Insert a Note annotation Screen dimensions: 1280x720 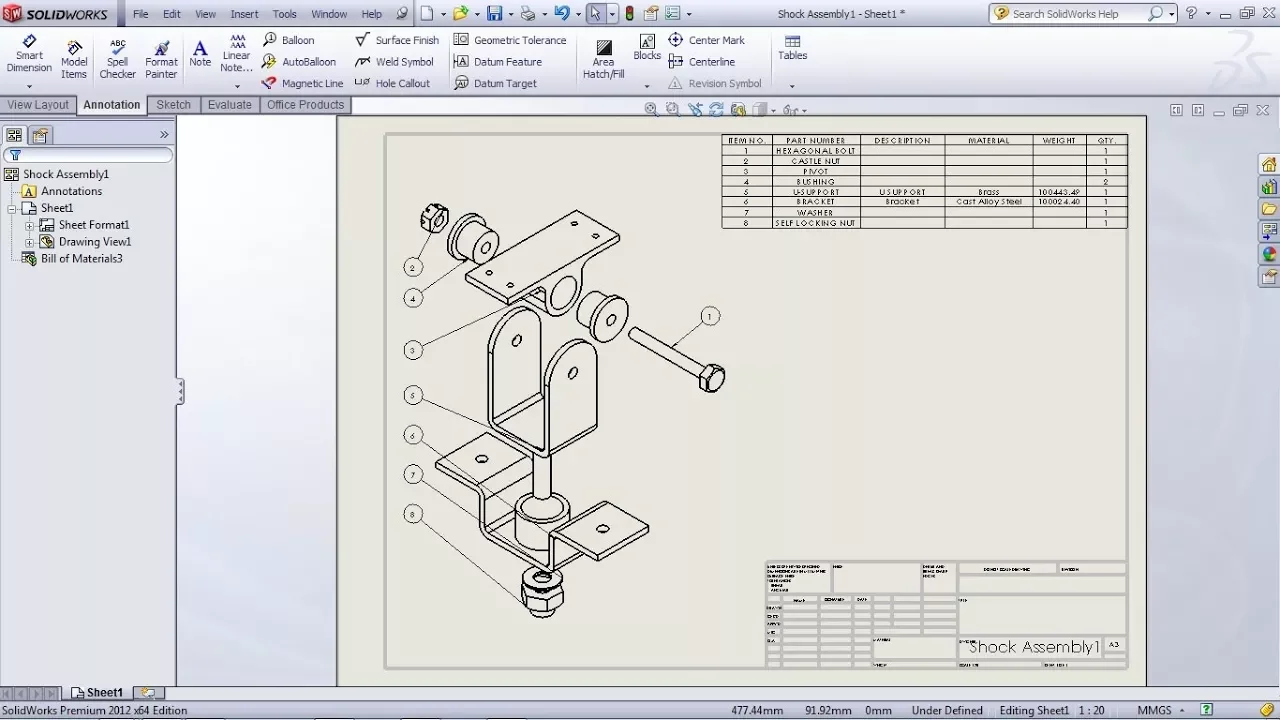point(200,54)
